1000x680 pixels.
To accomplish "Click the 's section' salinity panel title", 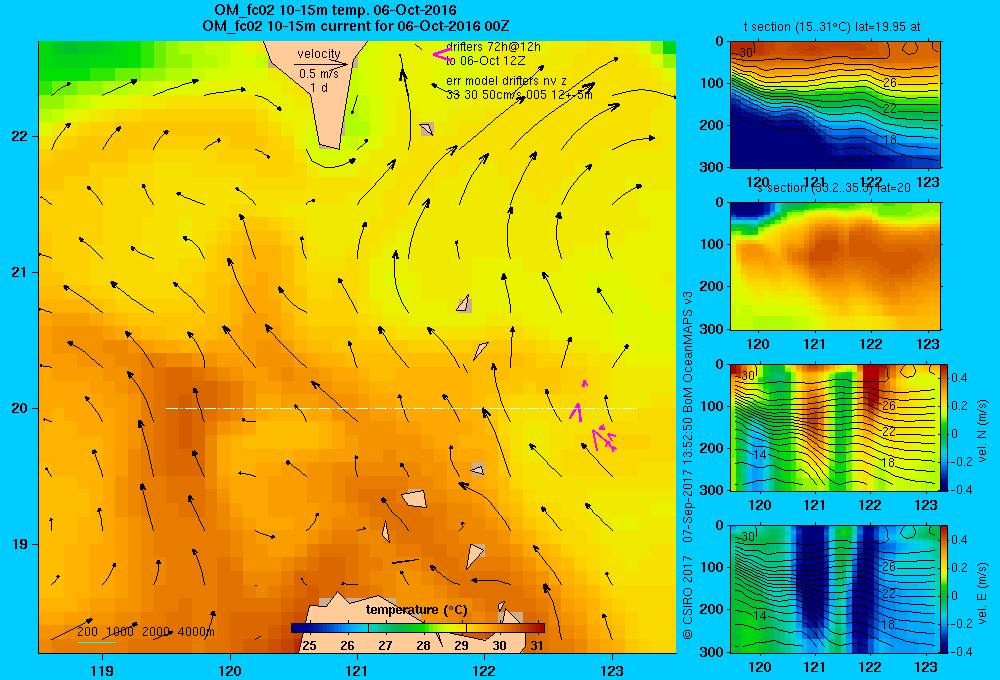I will click(x=834, y=188).
